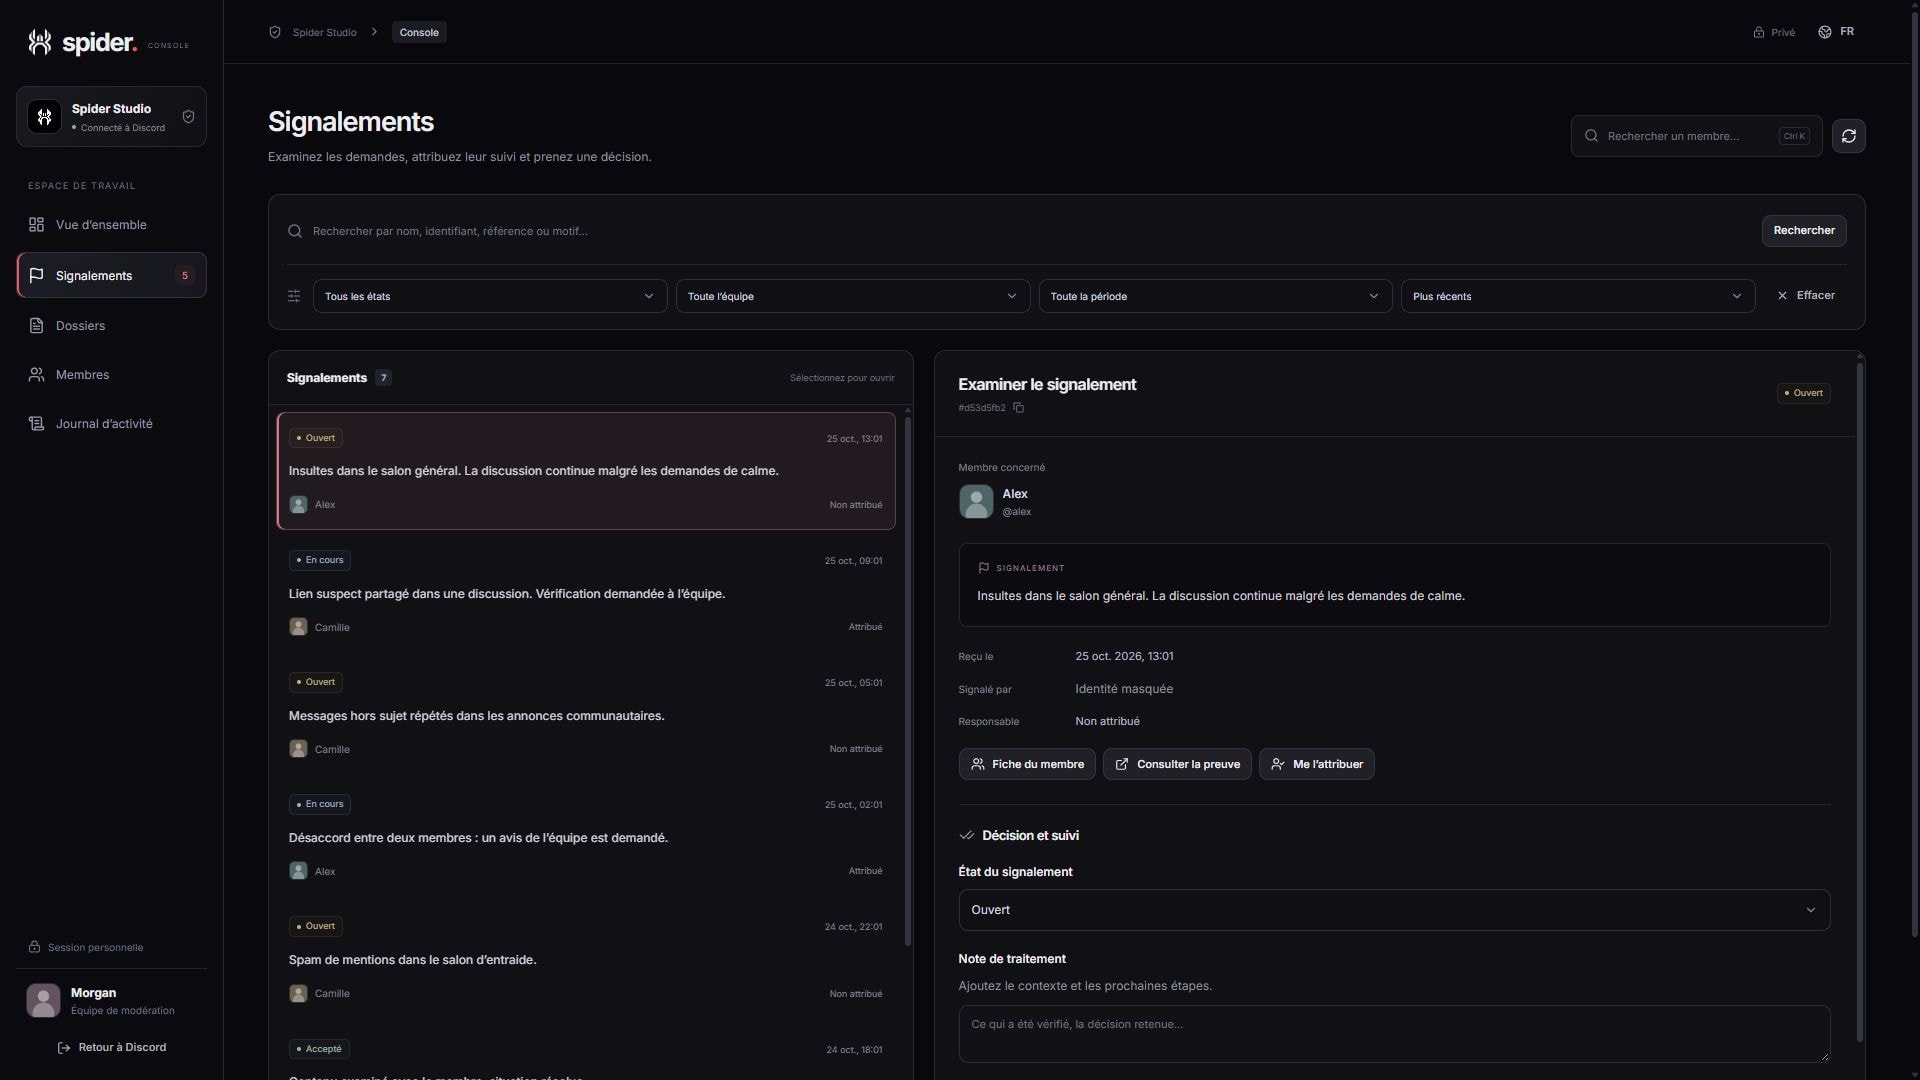Click the reports list scrollbar
Image resolution: width=1920 pixels, height=1080 pixels.
pyautogui.click(x=907, y=680)
